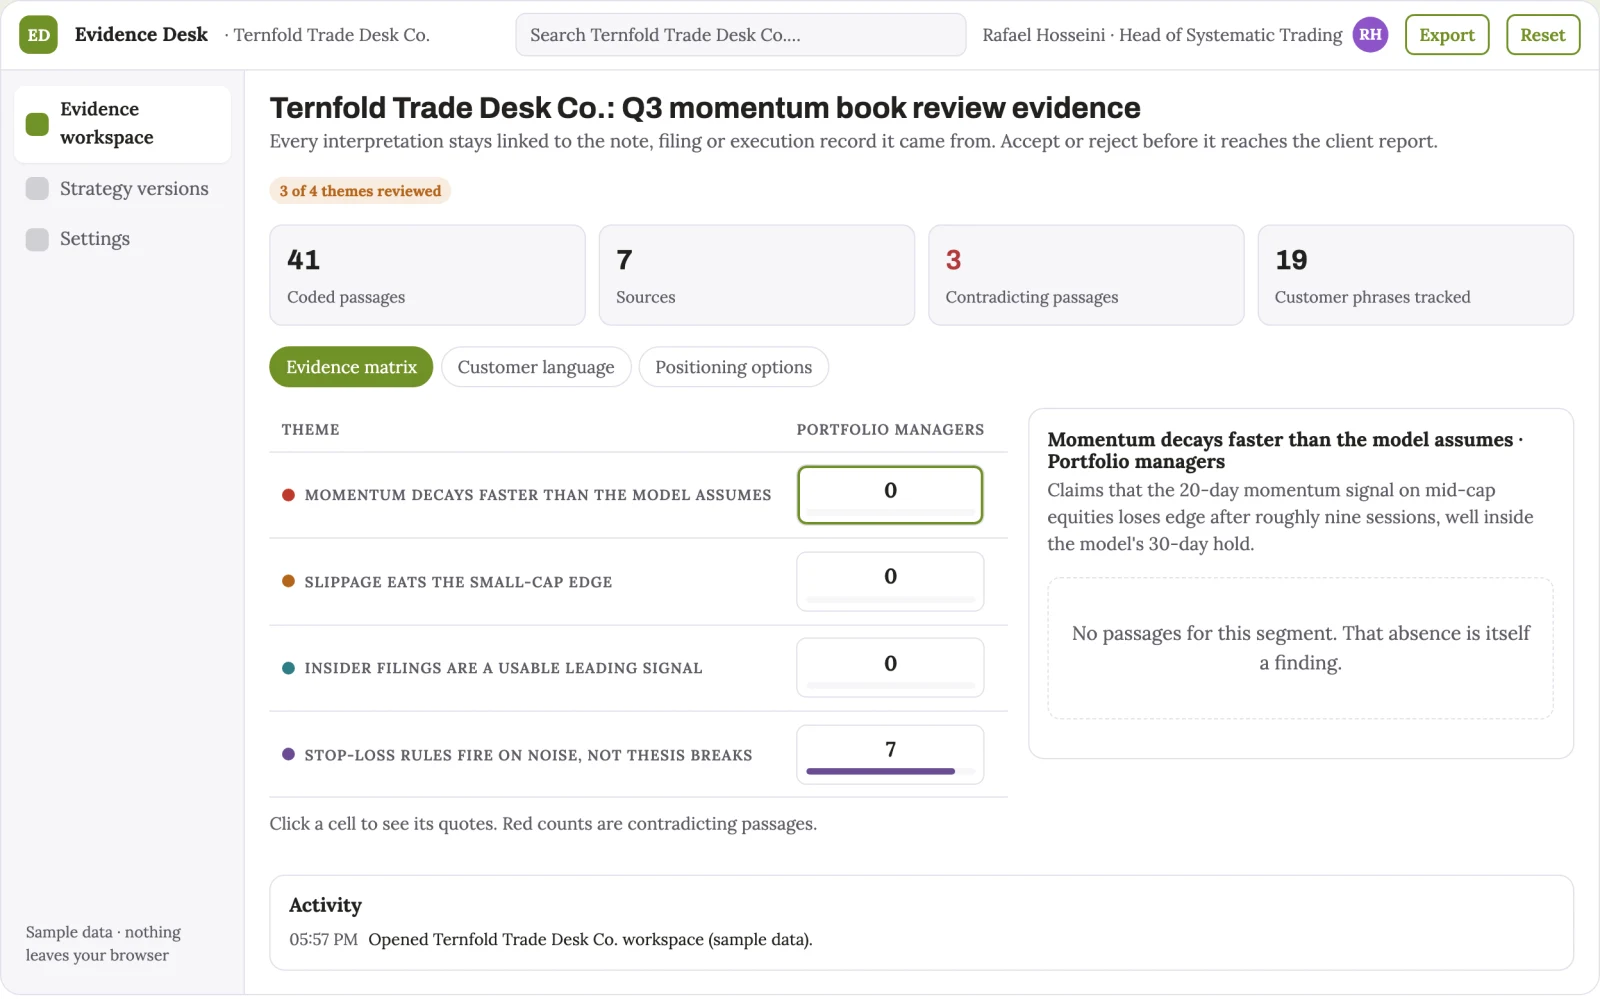This screenshot has width=1600, height=999.
Task: Open the Positioning options tab
Action: [733, 367]
